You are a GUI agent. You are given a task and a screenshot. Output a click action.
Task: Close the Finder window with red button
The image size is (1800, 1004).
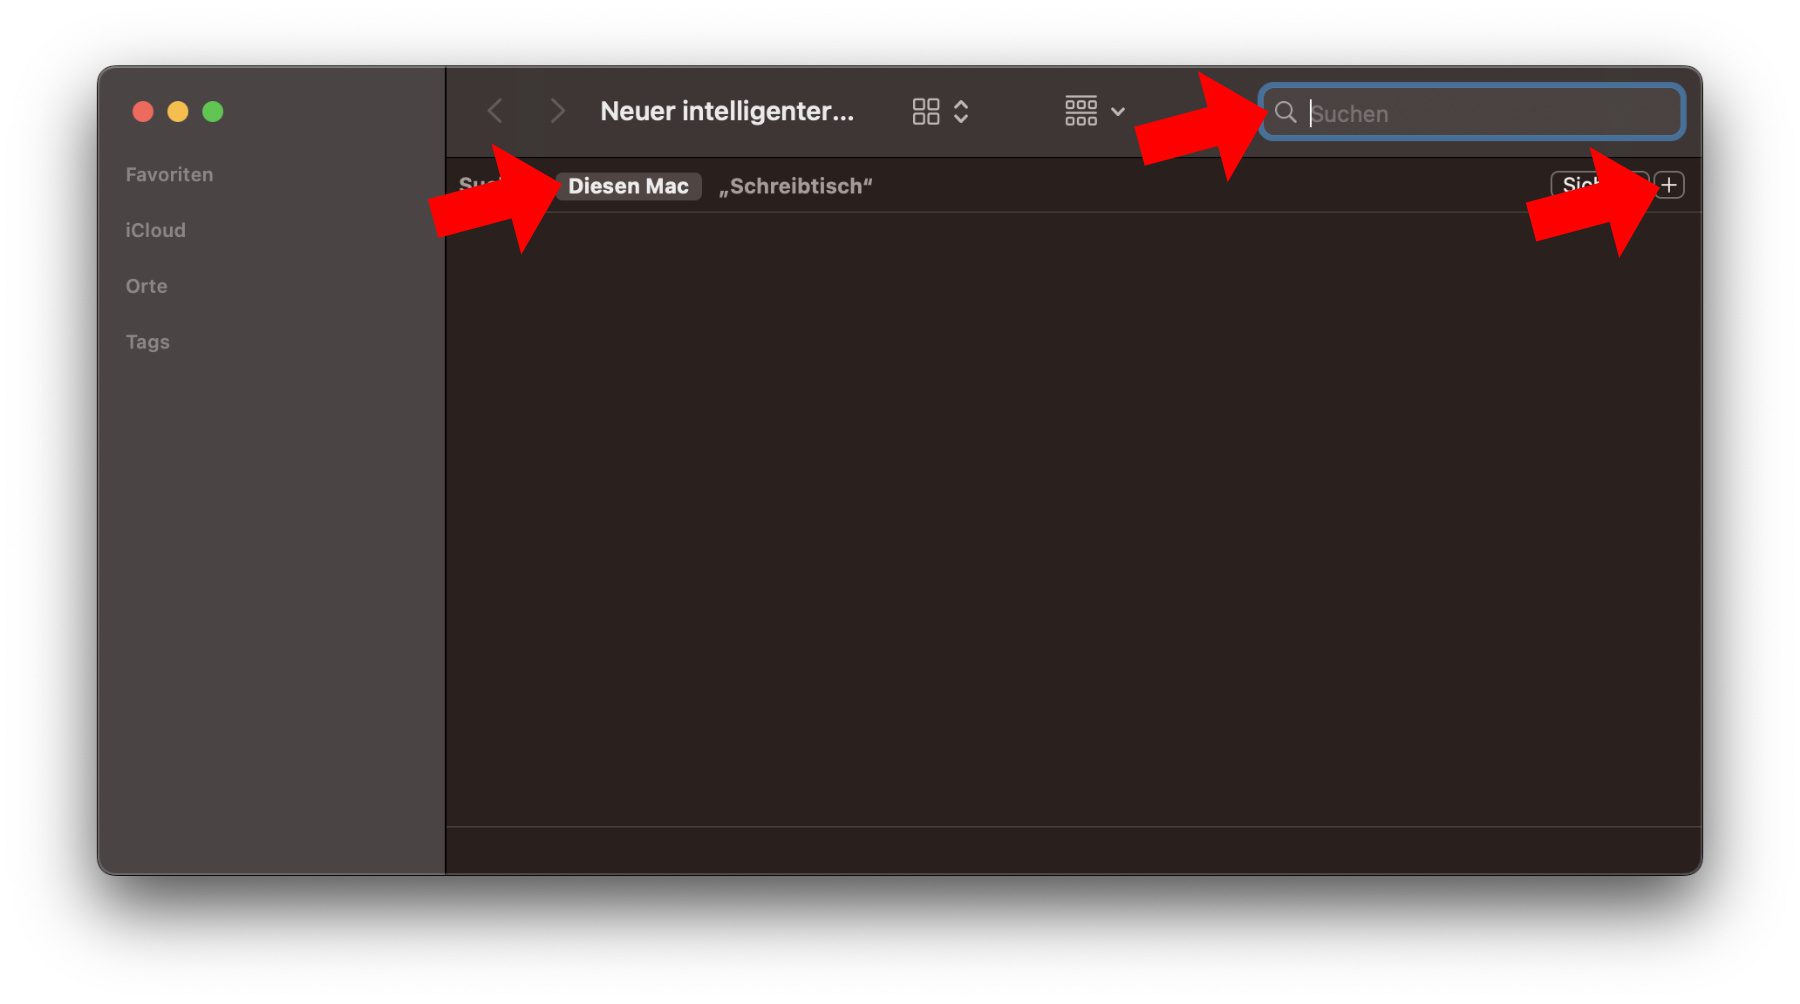pyautogui.click(x=143, y=111)
